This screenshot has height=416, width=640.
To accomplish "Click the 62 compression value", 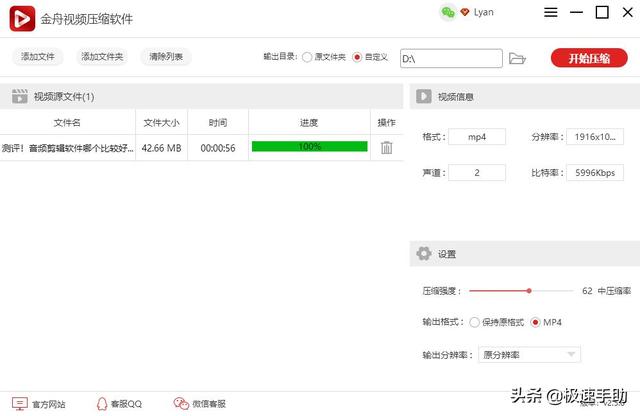I will (587, 291).
